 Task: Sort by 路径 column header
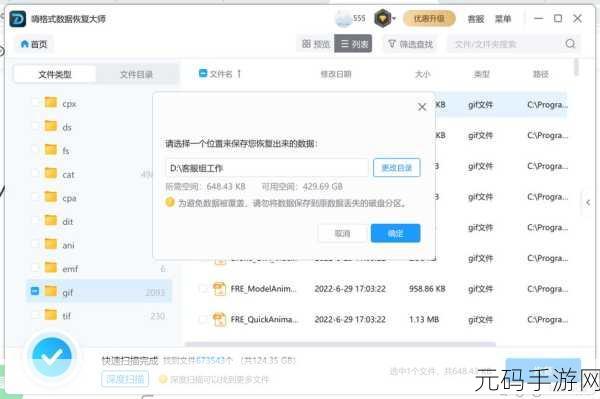pos(541,74)
